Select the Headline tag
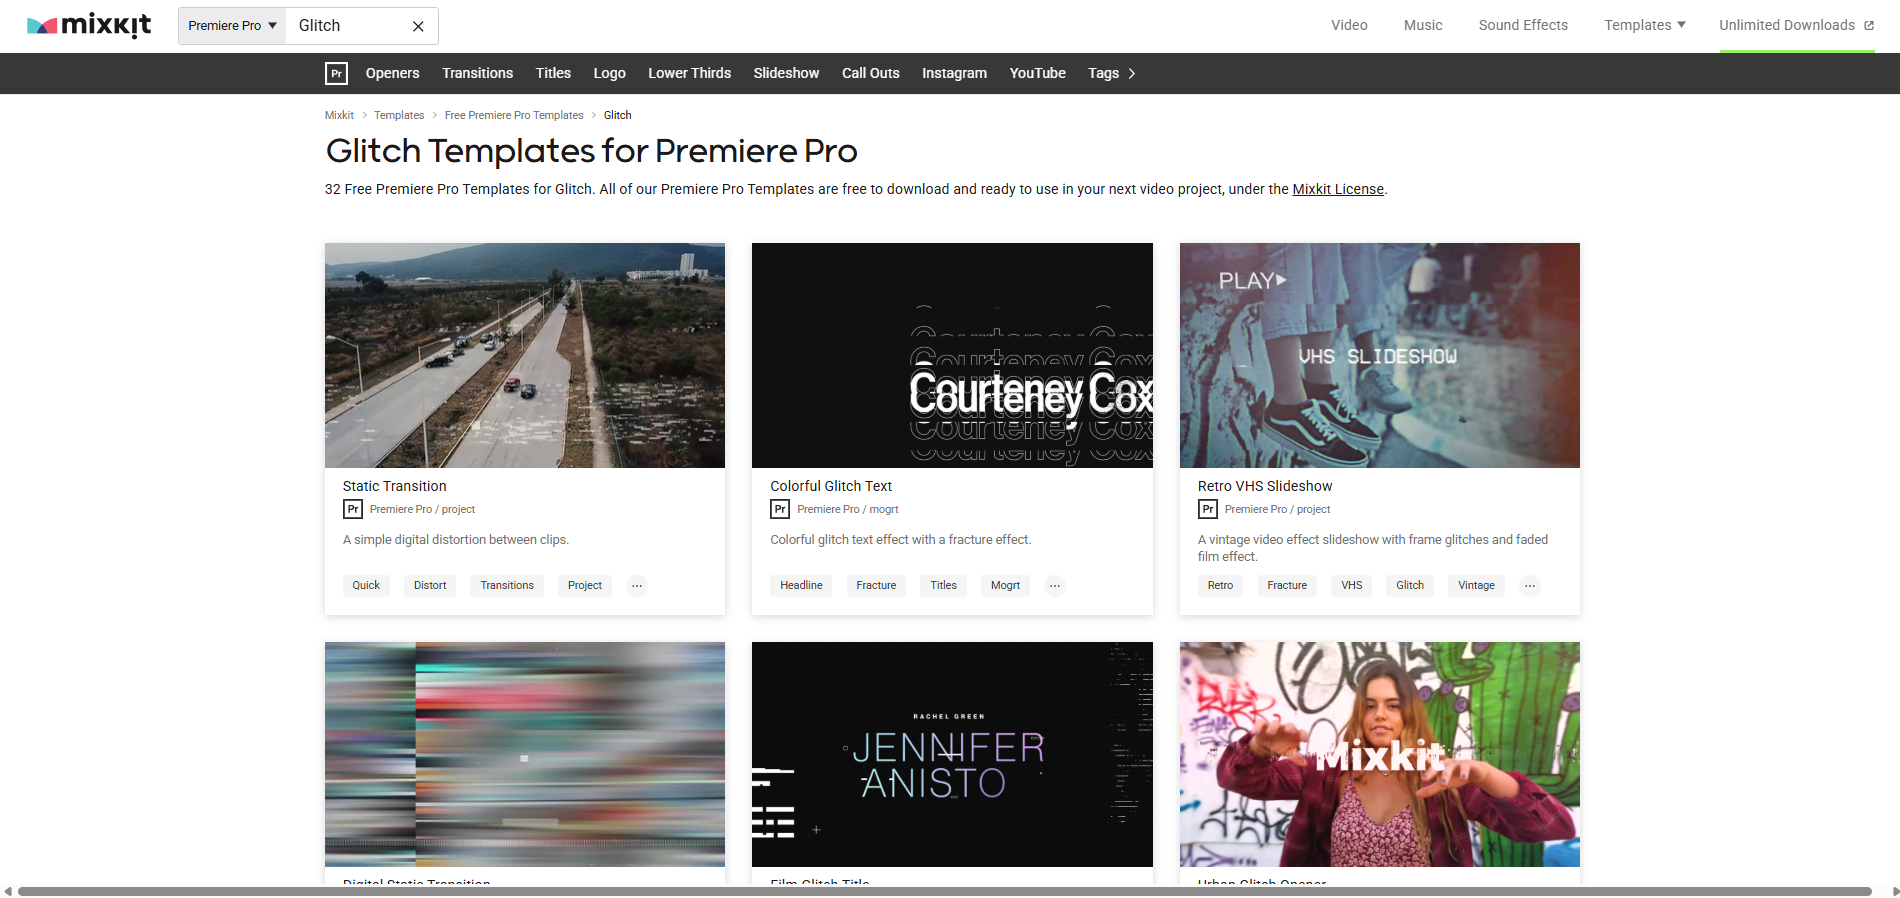The height and width of the screenshot is (898, 1900). pyautogui.click(x=801, y=586)
